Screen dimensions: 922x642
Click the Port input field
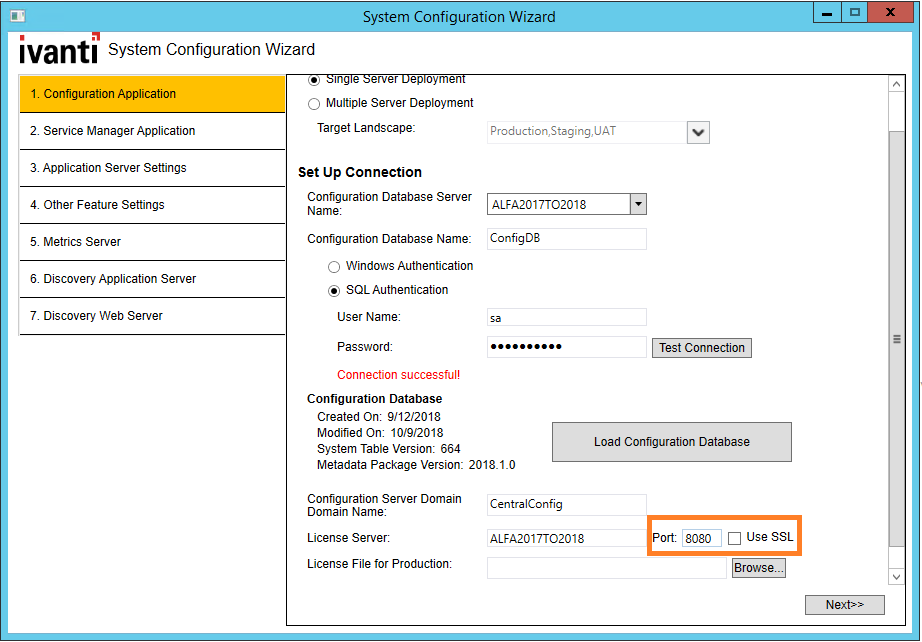(x=703, y=536)
